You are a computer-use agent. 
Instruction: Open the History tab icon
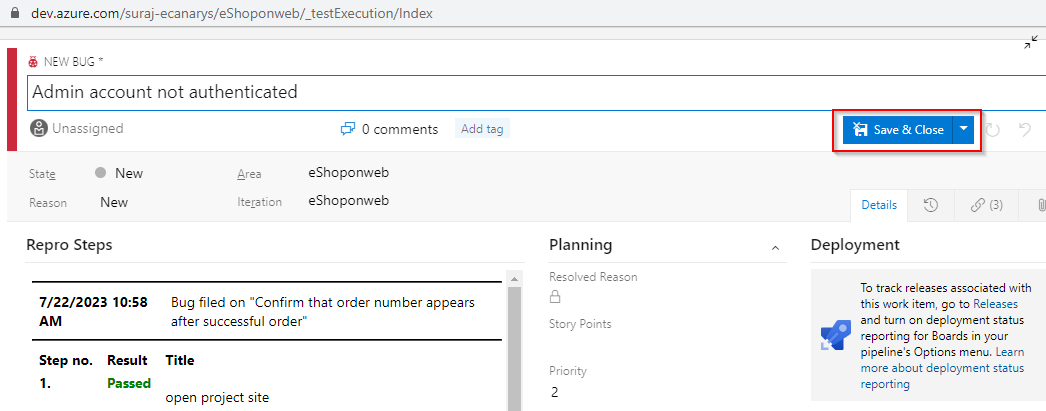(931, 206)
